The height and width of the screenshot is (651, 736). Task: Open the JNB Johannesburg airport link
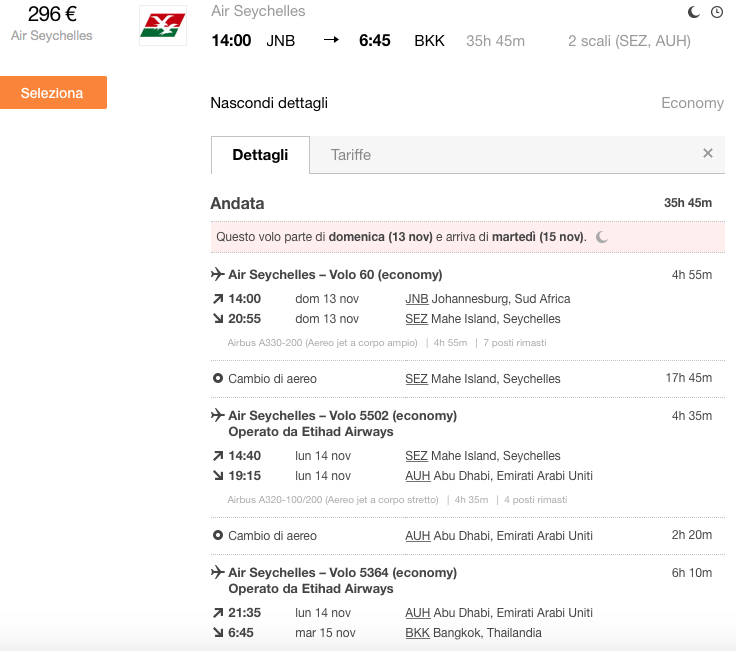(417, 299)
